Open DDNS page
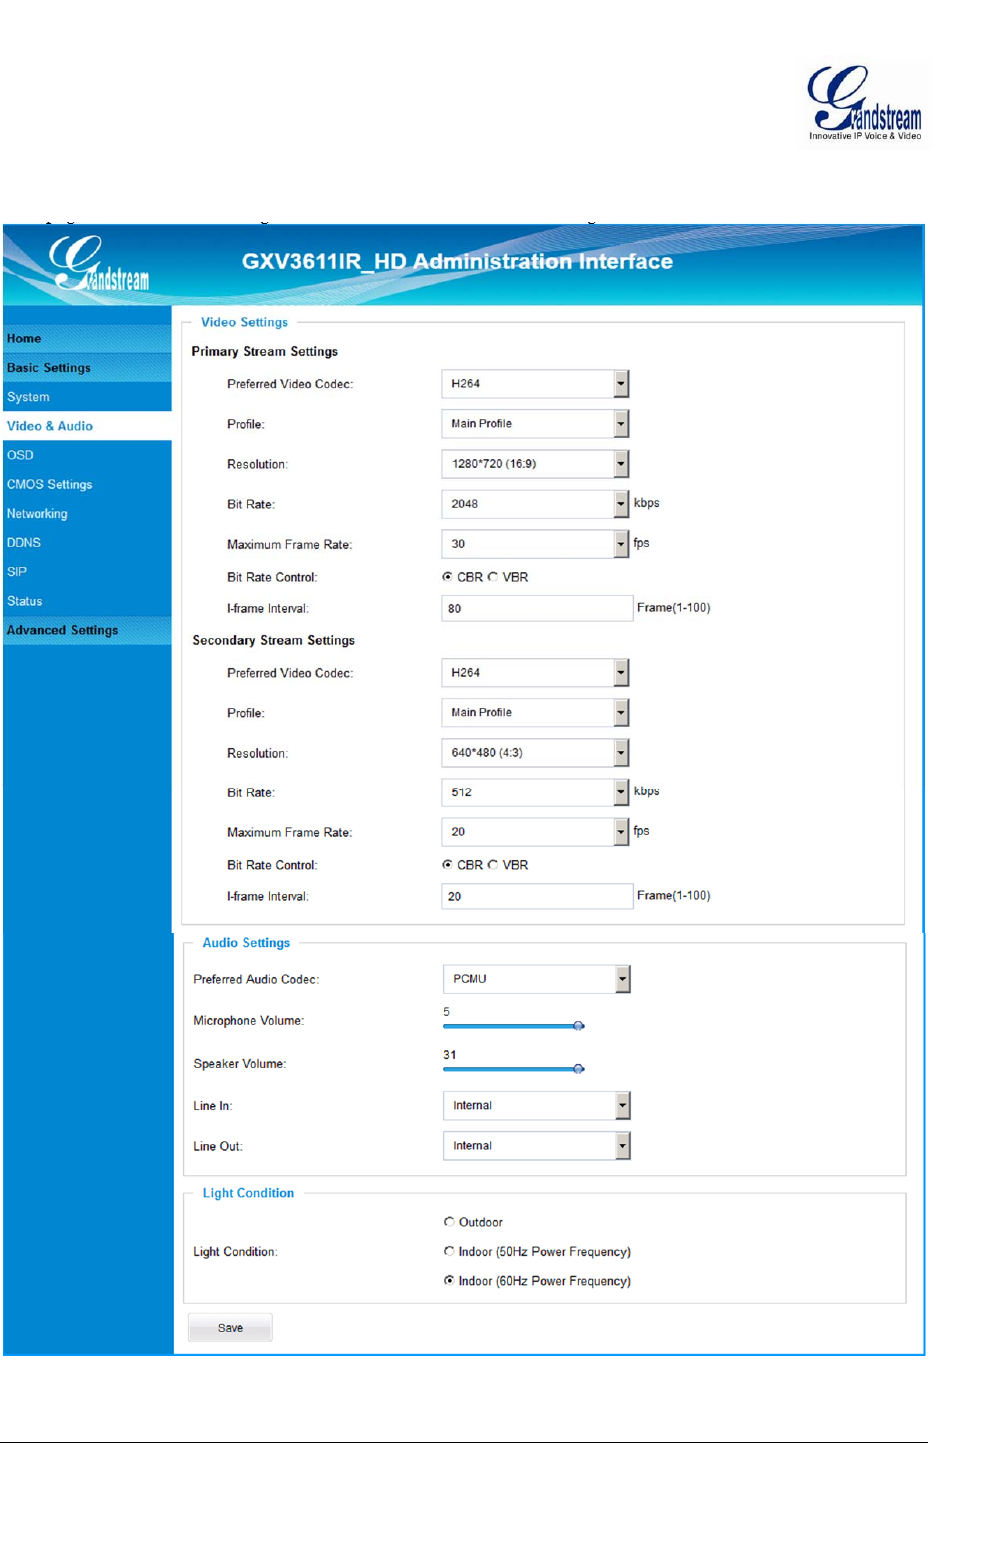The width and height of the screenshot is (1007, 1541). point(87,542)
